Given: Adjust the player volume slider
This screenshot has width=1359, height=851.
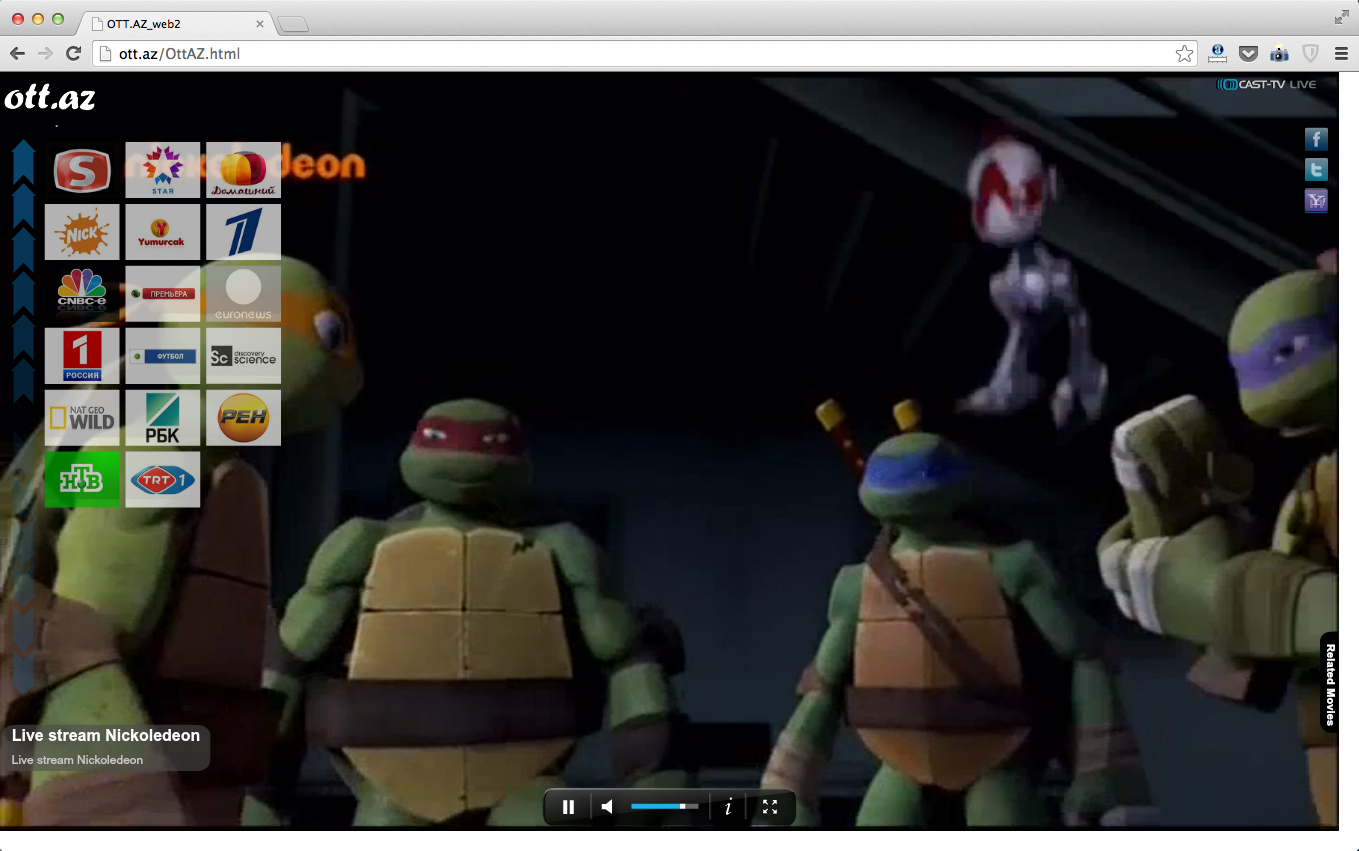Looking at the screenshot, I should tap(665, 806).
